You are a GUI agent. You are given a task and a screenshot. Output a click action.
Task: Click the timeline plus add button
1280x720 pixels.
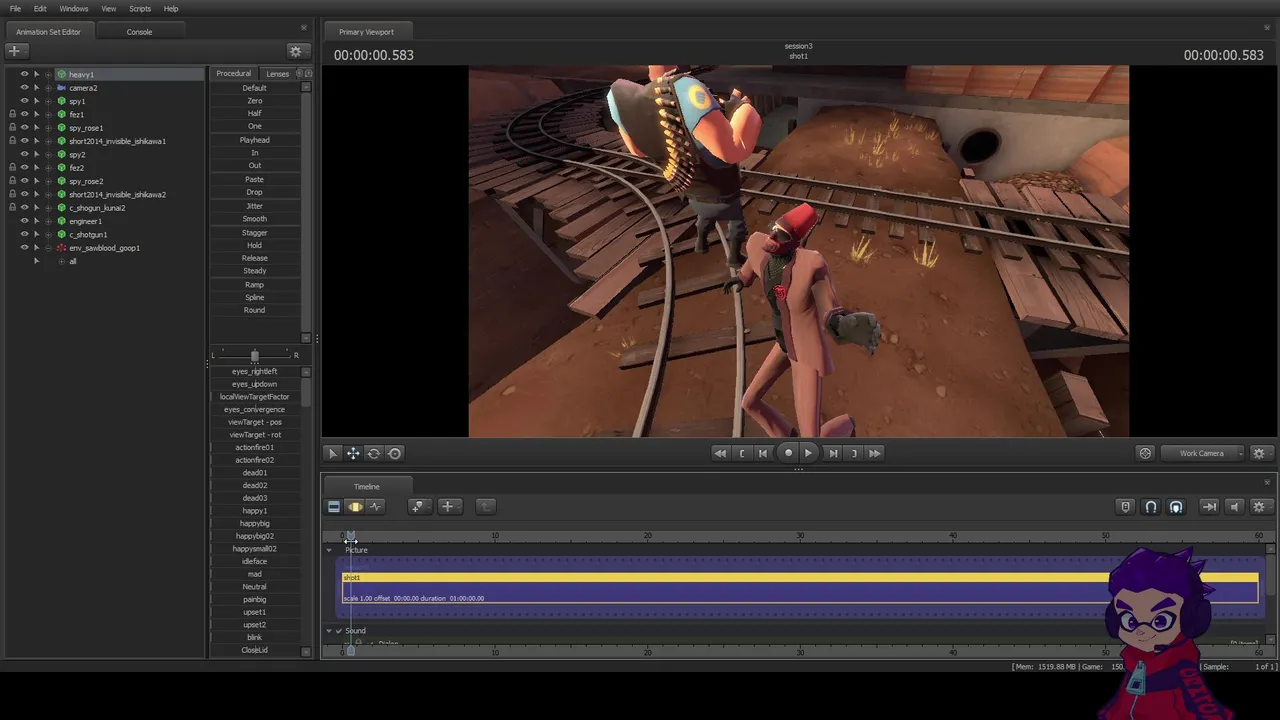tap(448, 507)
